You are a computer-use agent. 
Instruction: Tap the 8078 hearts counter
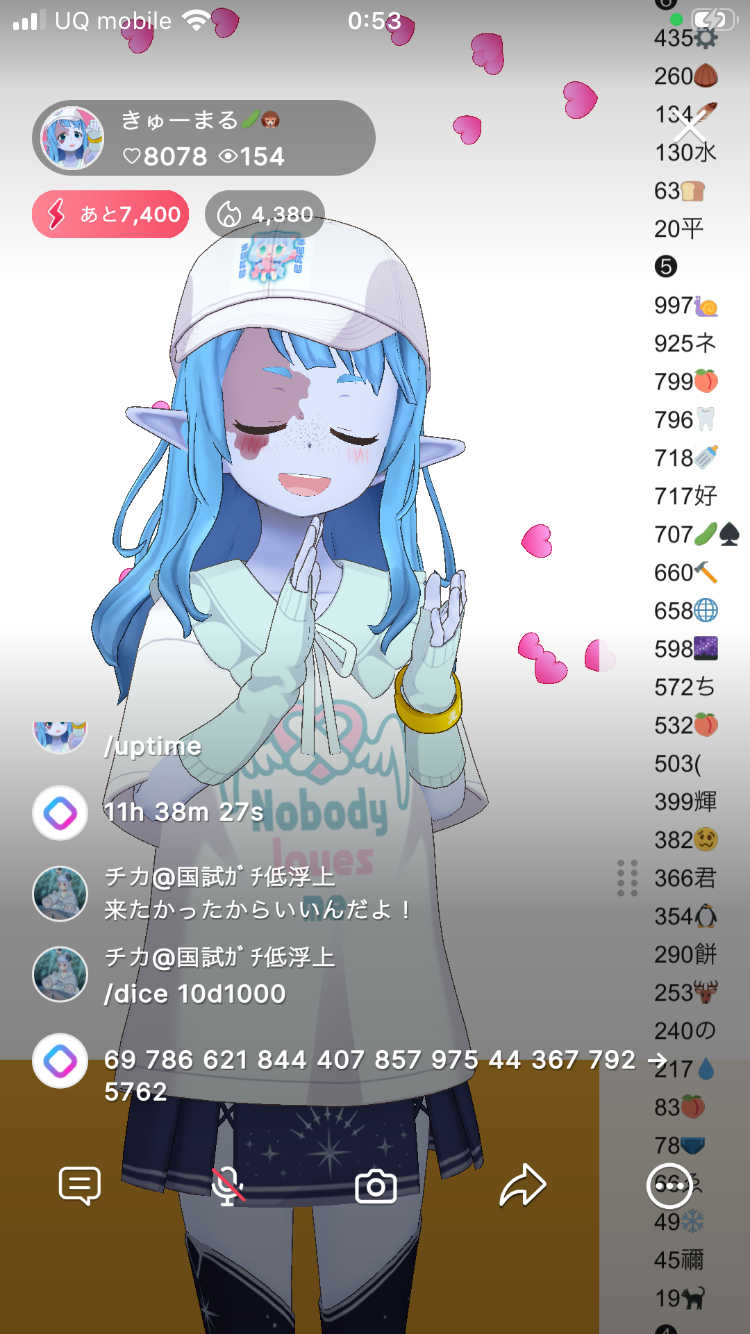click(x=164, y=157)
